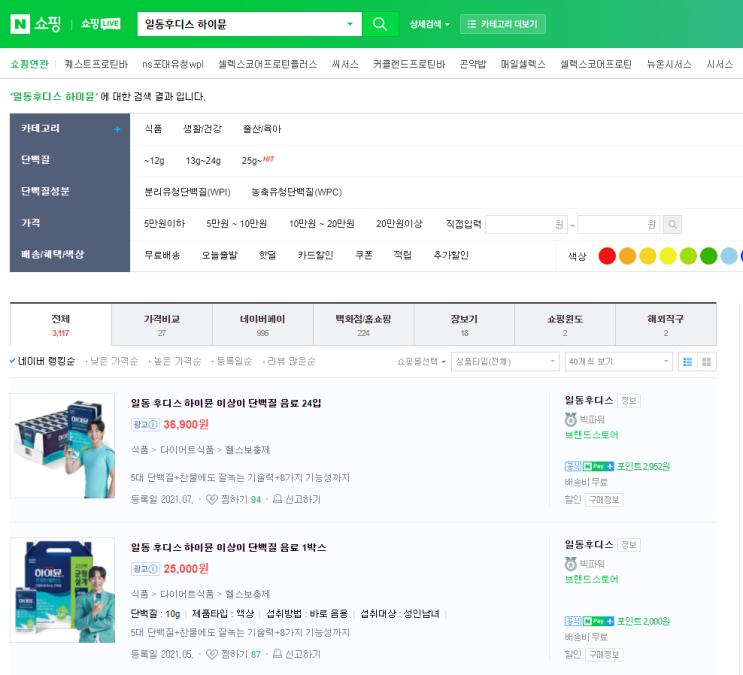Toggle 핫딜 filter
The image size is (743, 675).
click(x=267, y=255)
